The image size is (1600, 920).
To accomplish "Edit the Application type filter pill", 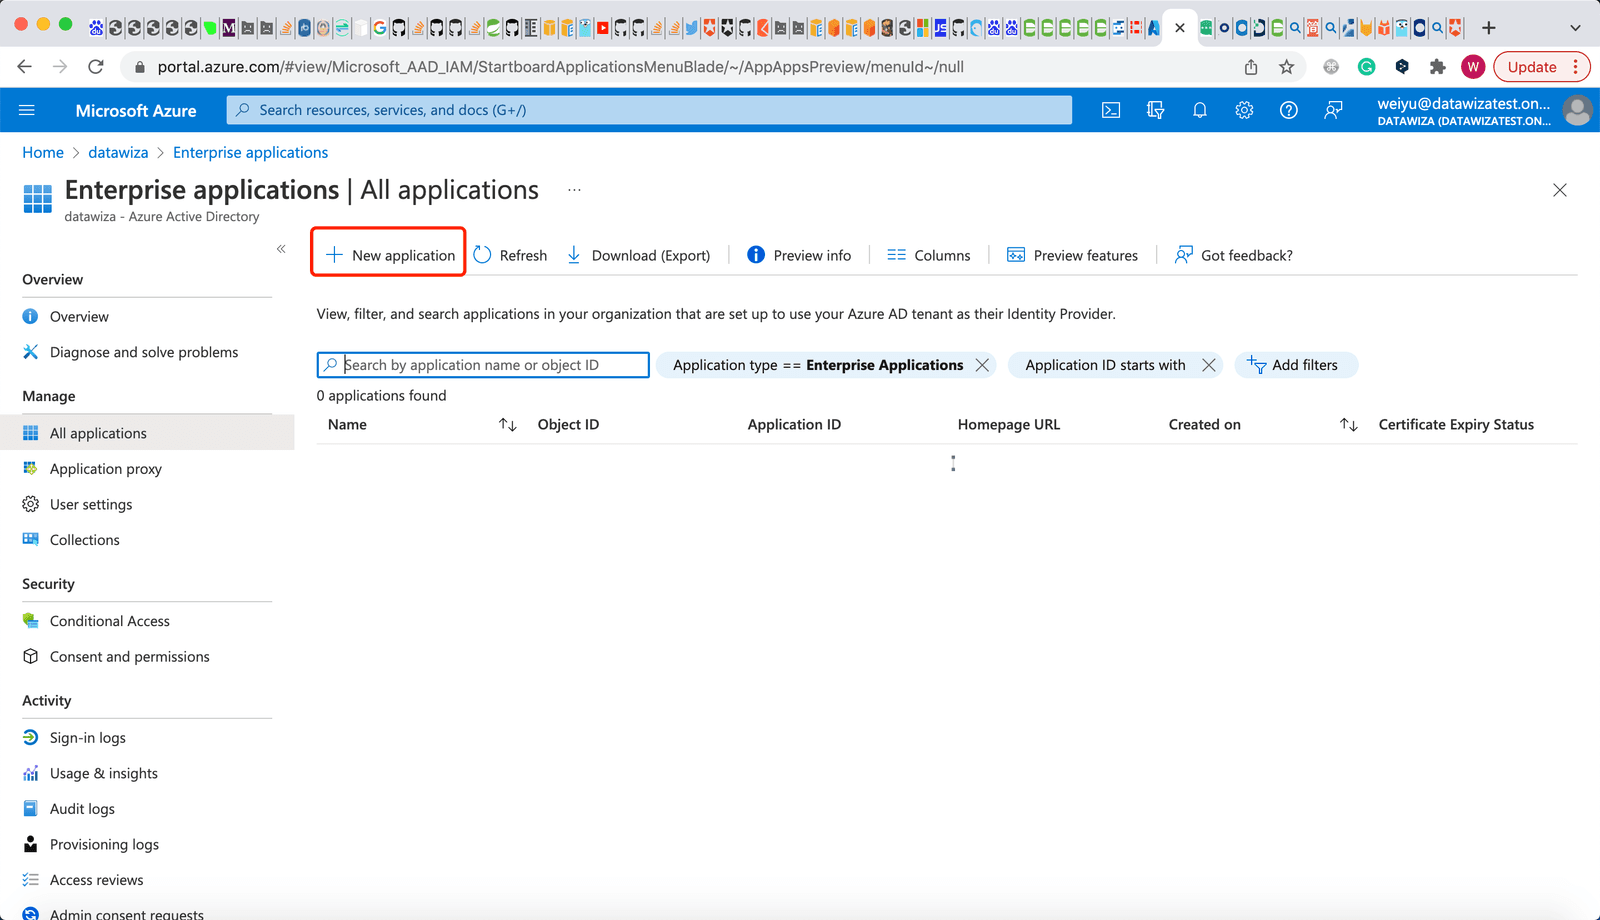I will click(x=817, y=365).
